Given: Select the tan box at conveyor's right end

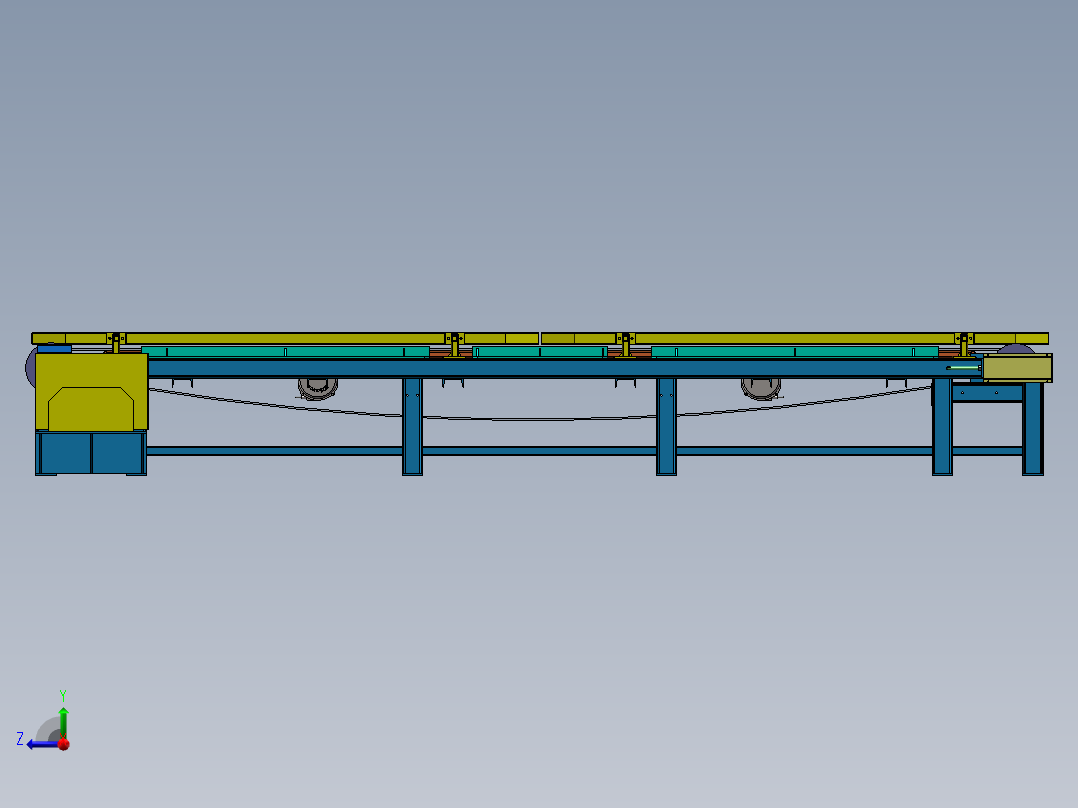Looking at the screenshot, I should 1017,368.
